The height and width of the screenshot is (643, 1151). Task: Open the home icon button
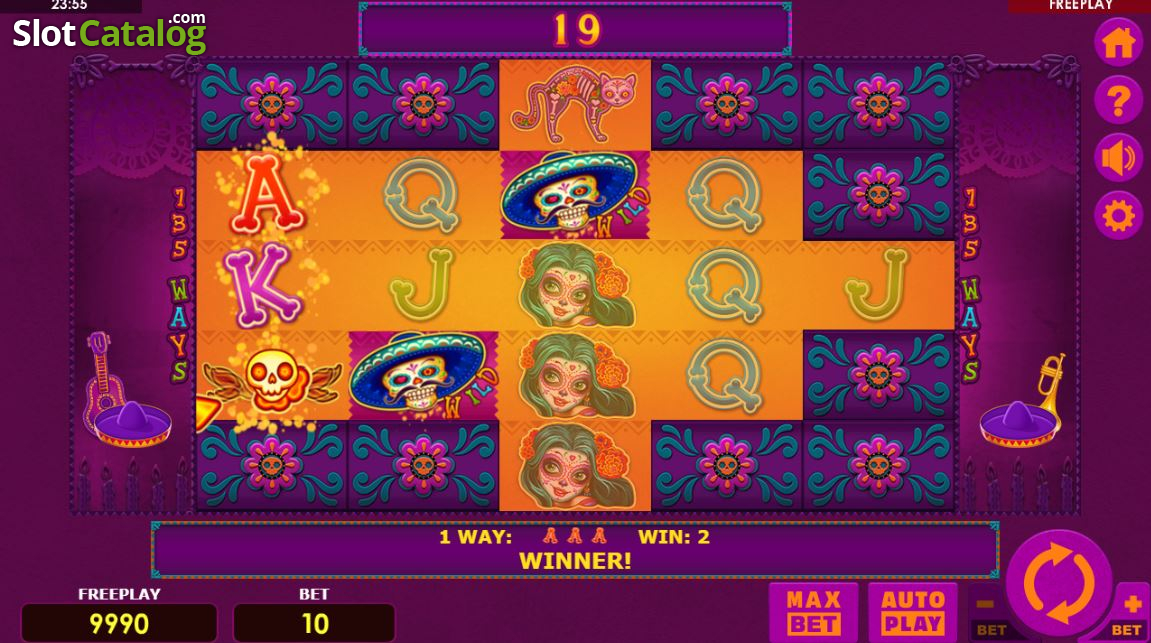coord(1118,43)
